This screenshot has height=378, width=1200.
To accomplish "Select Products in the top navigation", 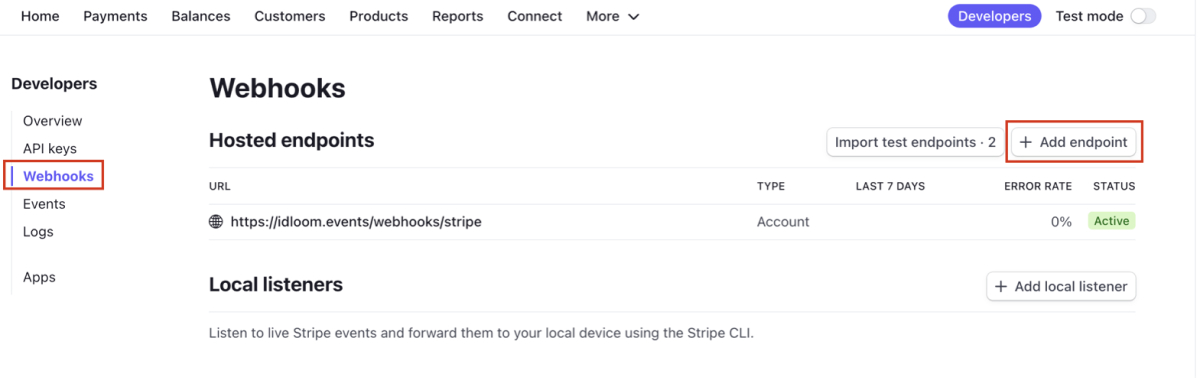I will [379, 16].
